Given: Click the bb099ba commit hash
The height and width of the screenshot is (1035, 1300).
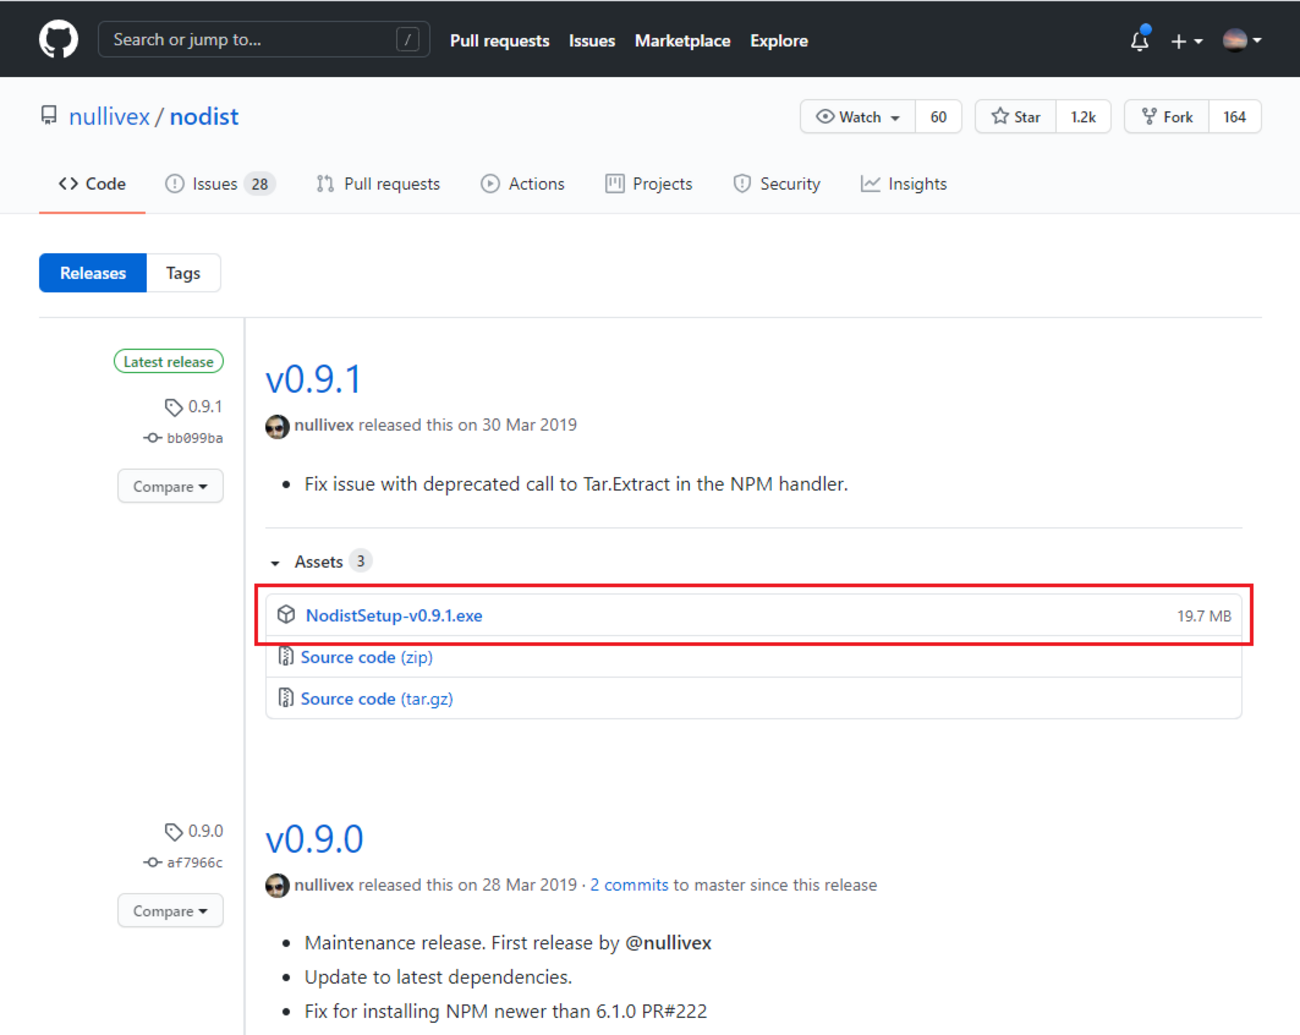Looking at the screenshot, I should [x=194, y=438].
